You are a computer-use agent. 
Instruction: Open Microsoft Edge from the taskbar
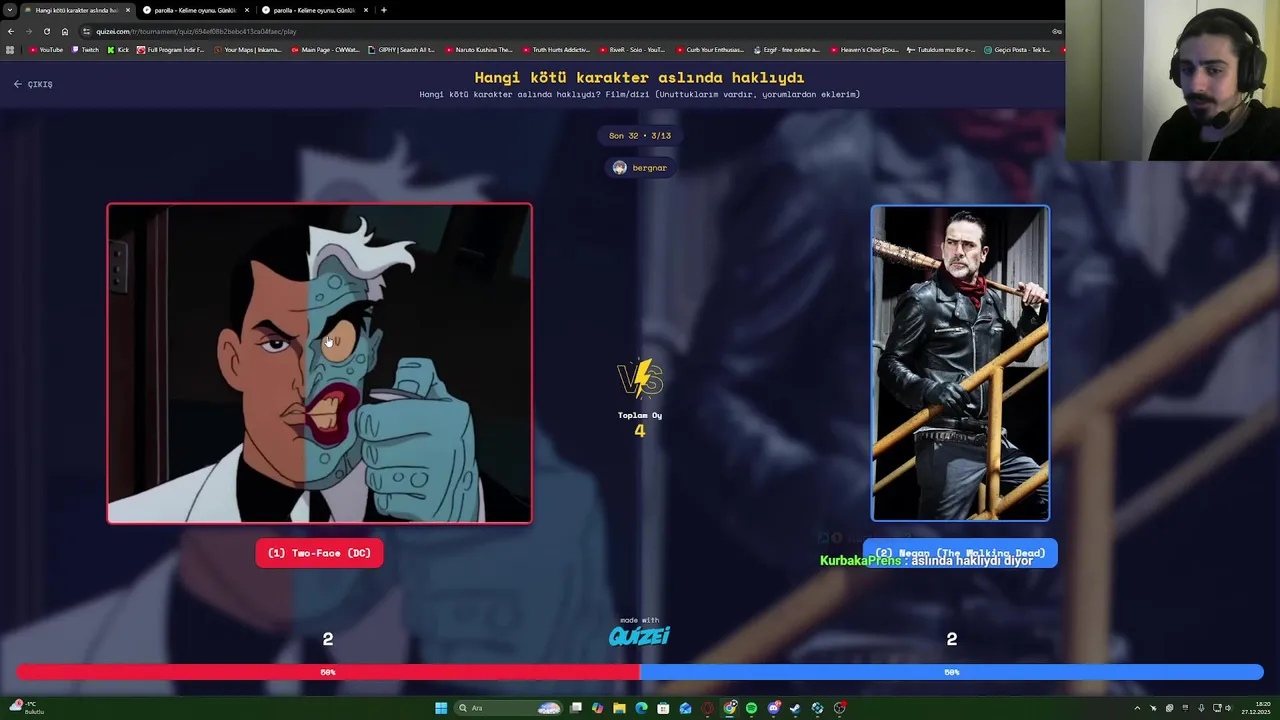point(641,708)
